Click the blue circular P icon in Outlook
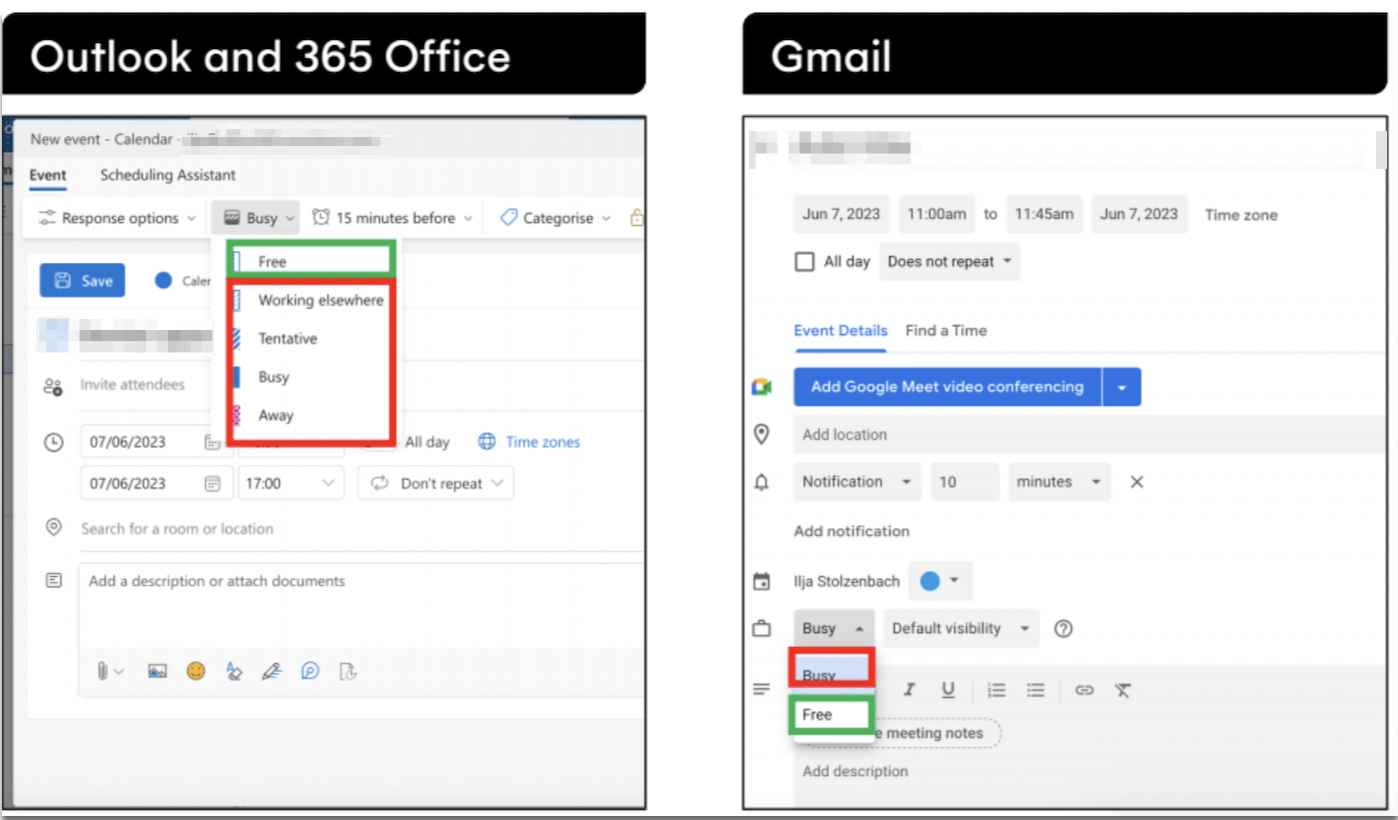Image resolution: width=1398 pixels, height=820 pixels. tap(310, 671)
